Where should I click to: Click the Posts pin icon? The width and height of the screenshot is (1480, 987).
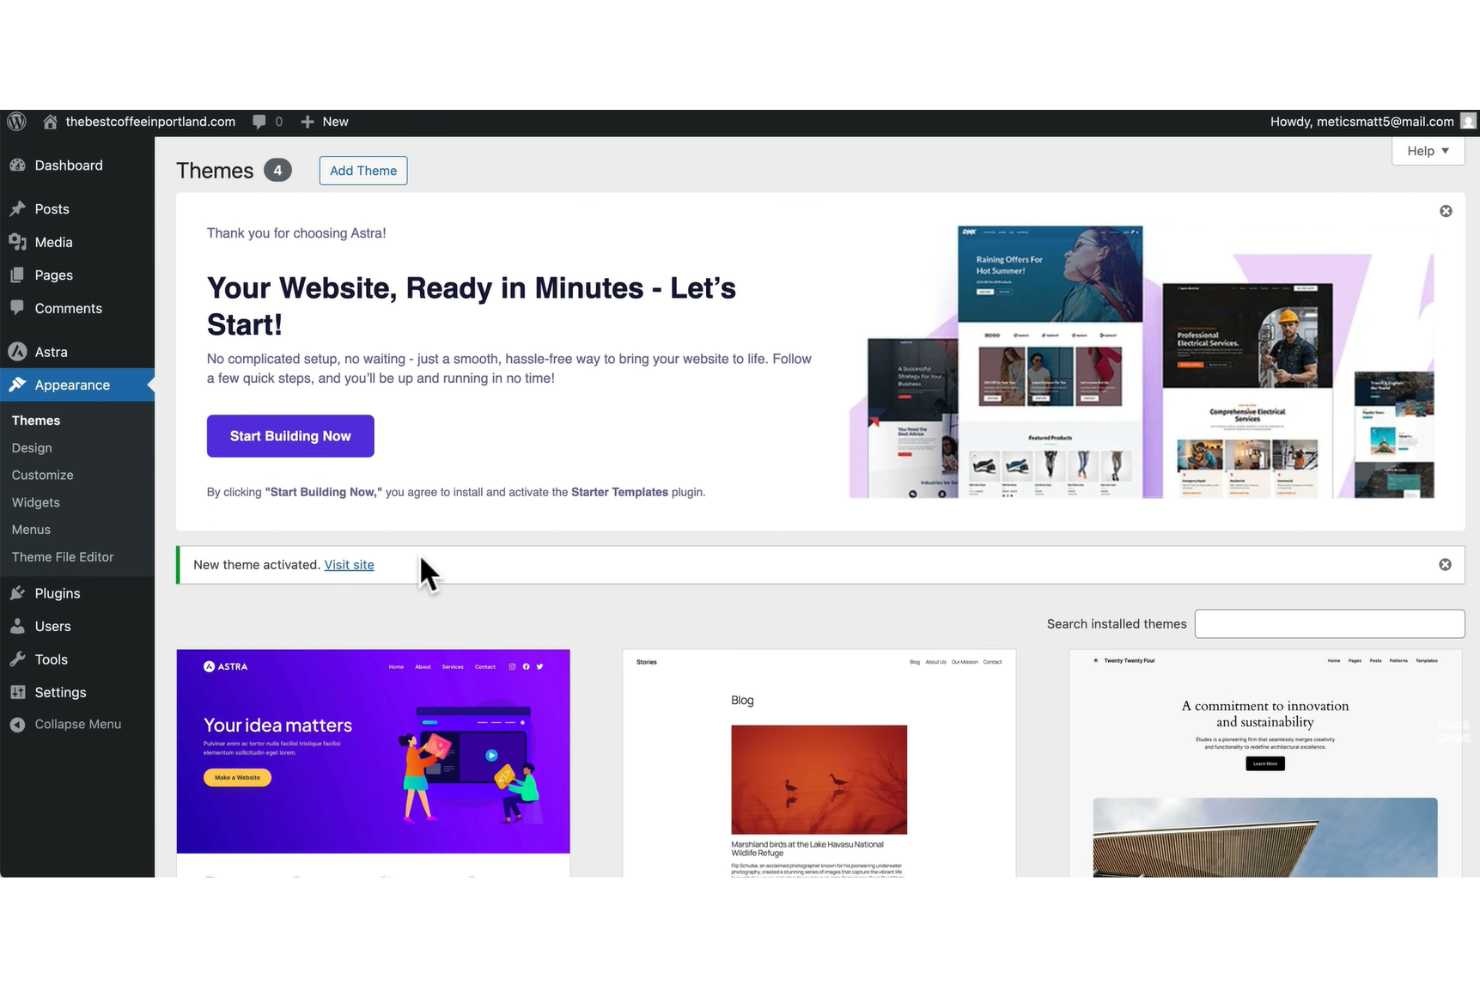(17, 208)
